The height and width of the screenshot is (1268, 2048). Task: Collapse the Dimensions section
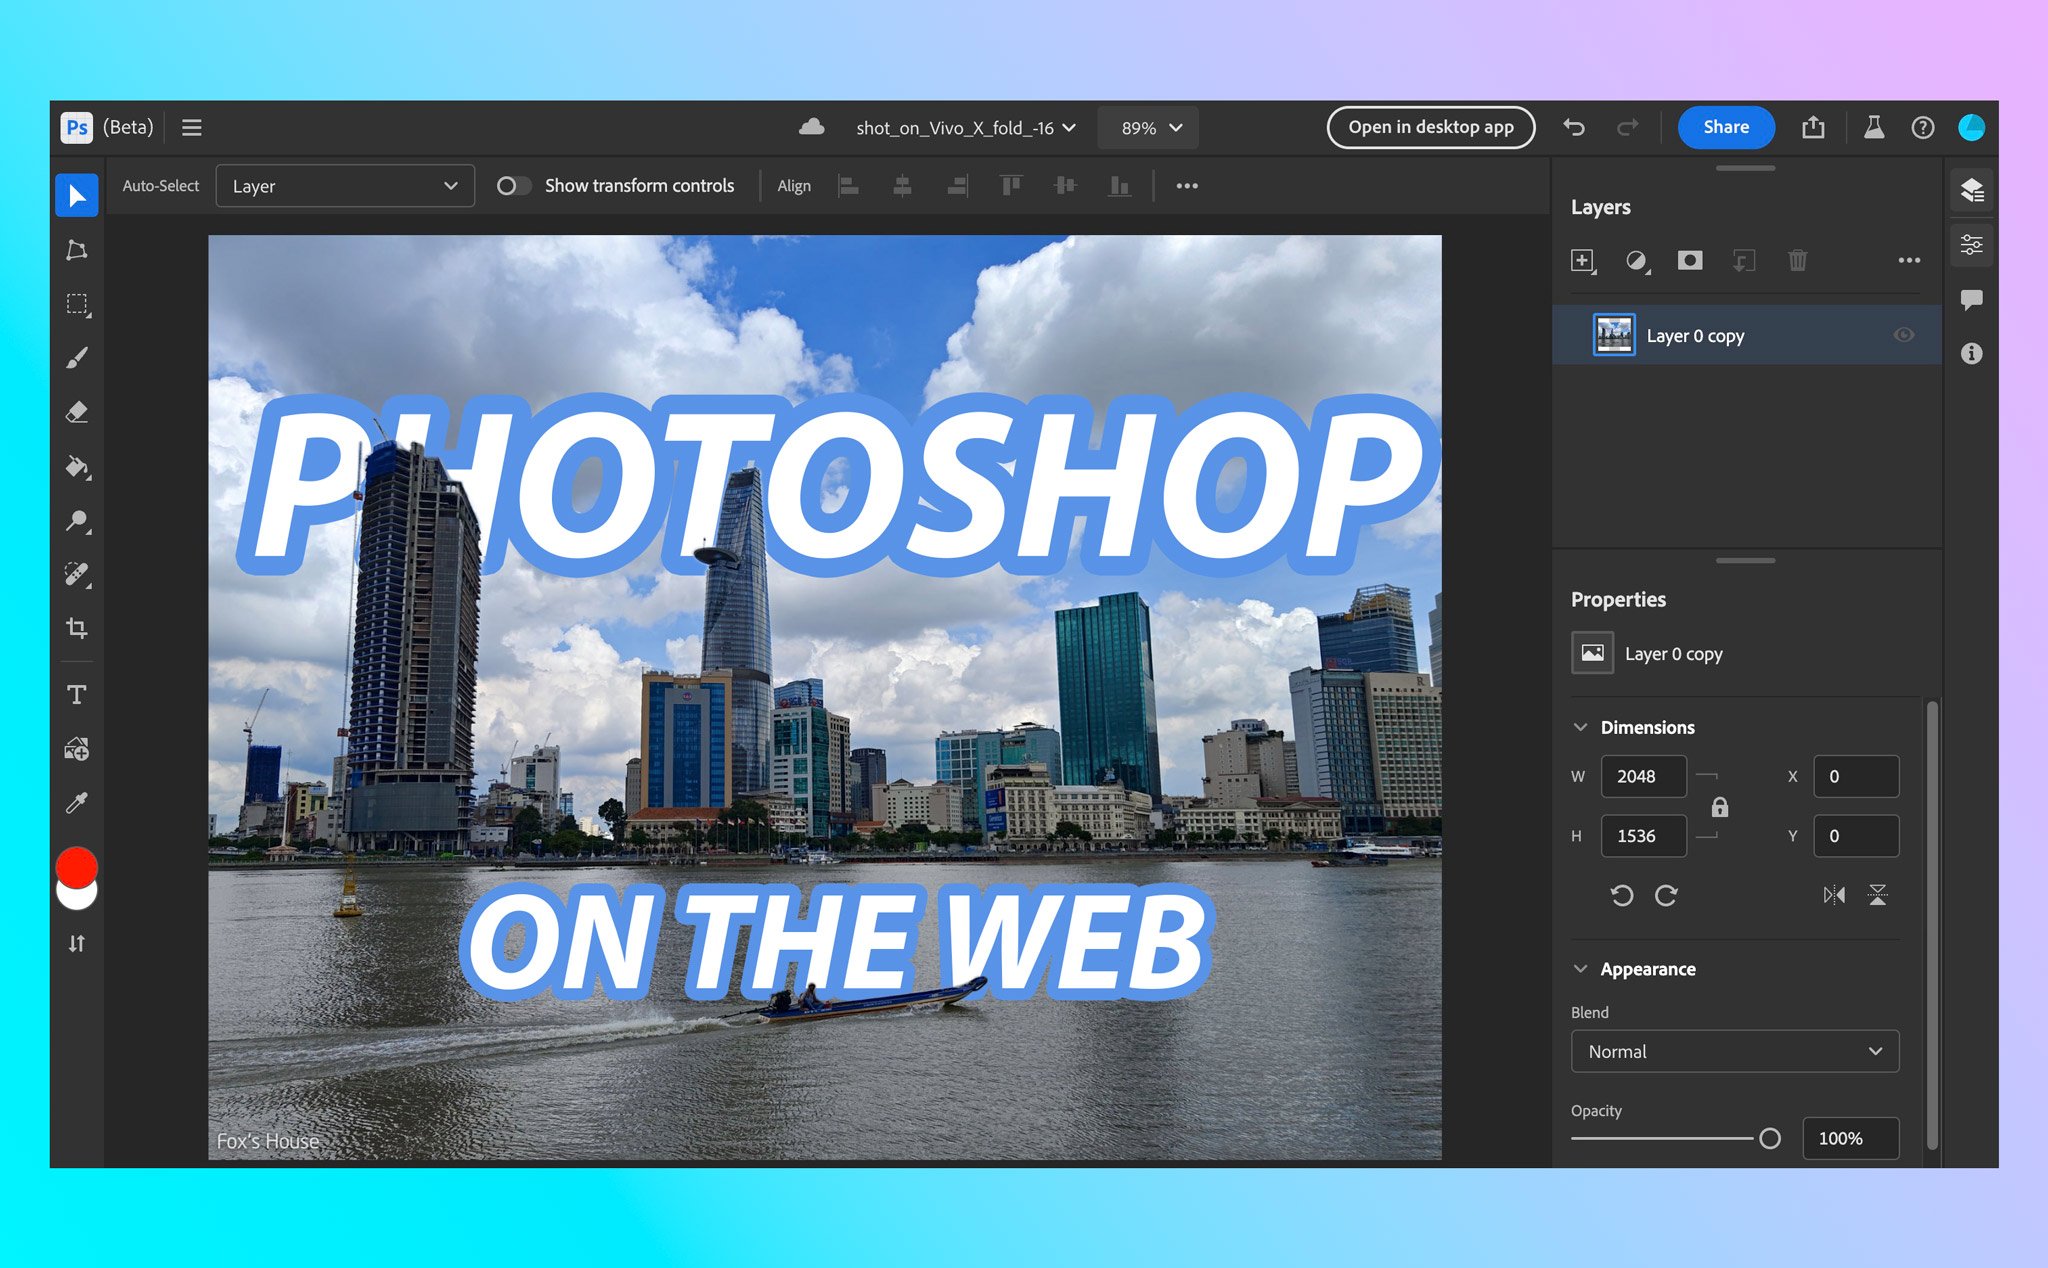1580,727
